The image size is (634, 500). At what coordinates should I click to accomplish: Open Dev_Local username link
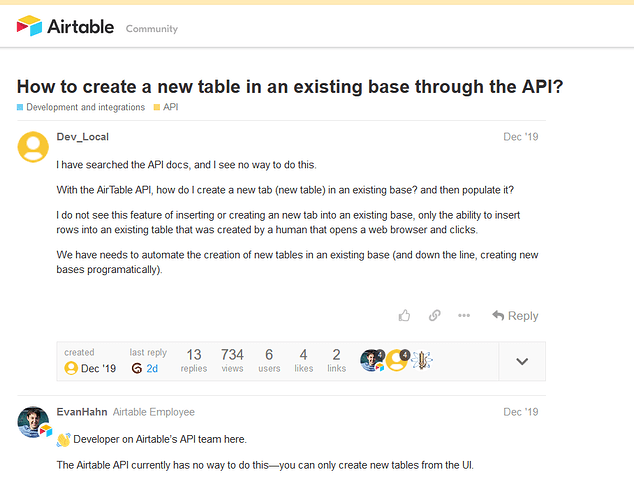(82, 136)
